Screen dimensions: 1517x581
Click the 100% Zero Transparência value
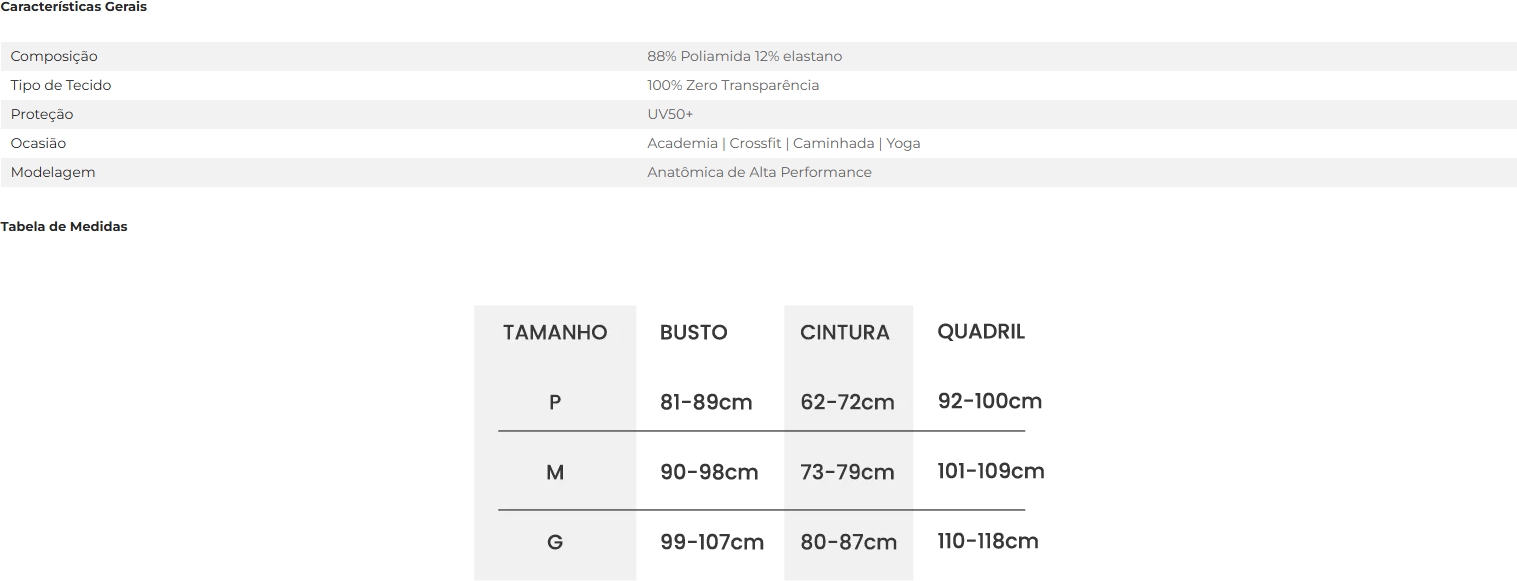(733, 86)
